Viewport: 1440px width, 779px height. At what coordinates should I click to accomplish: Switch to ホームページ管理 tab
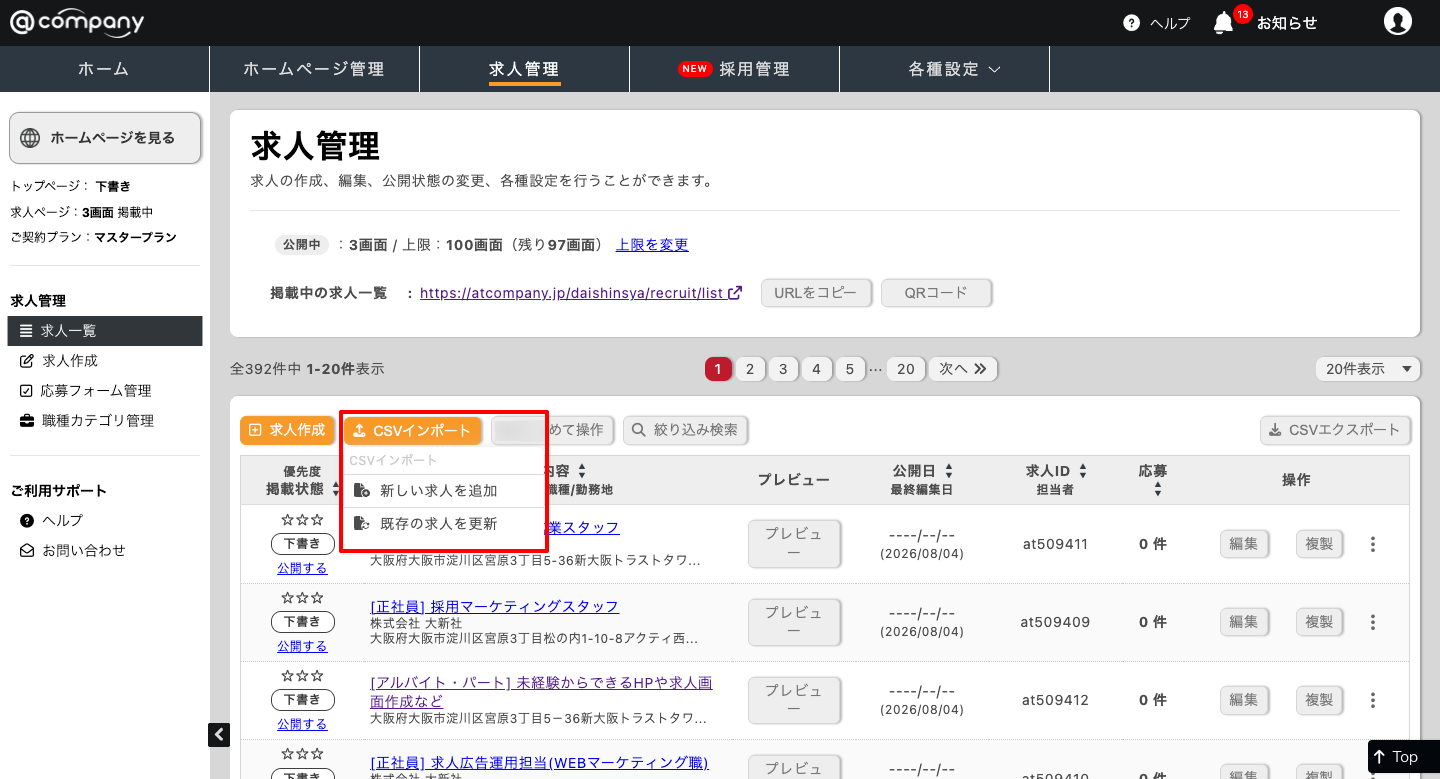coord(314,69)
